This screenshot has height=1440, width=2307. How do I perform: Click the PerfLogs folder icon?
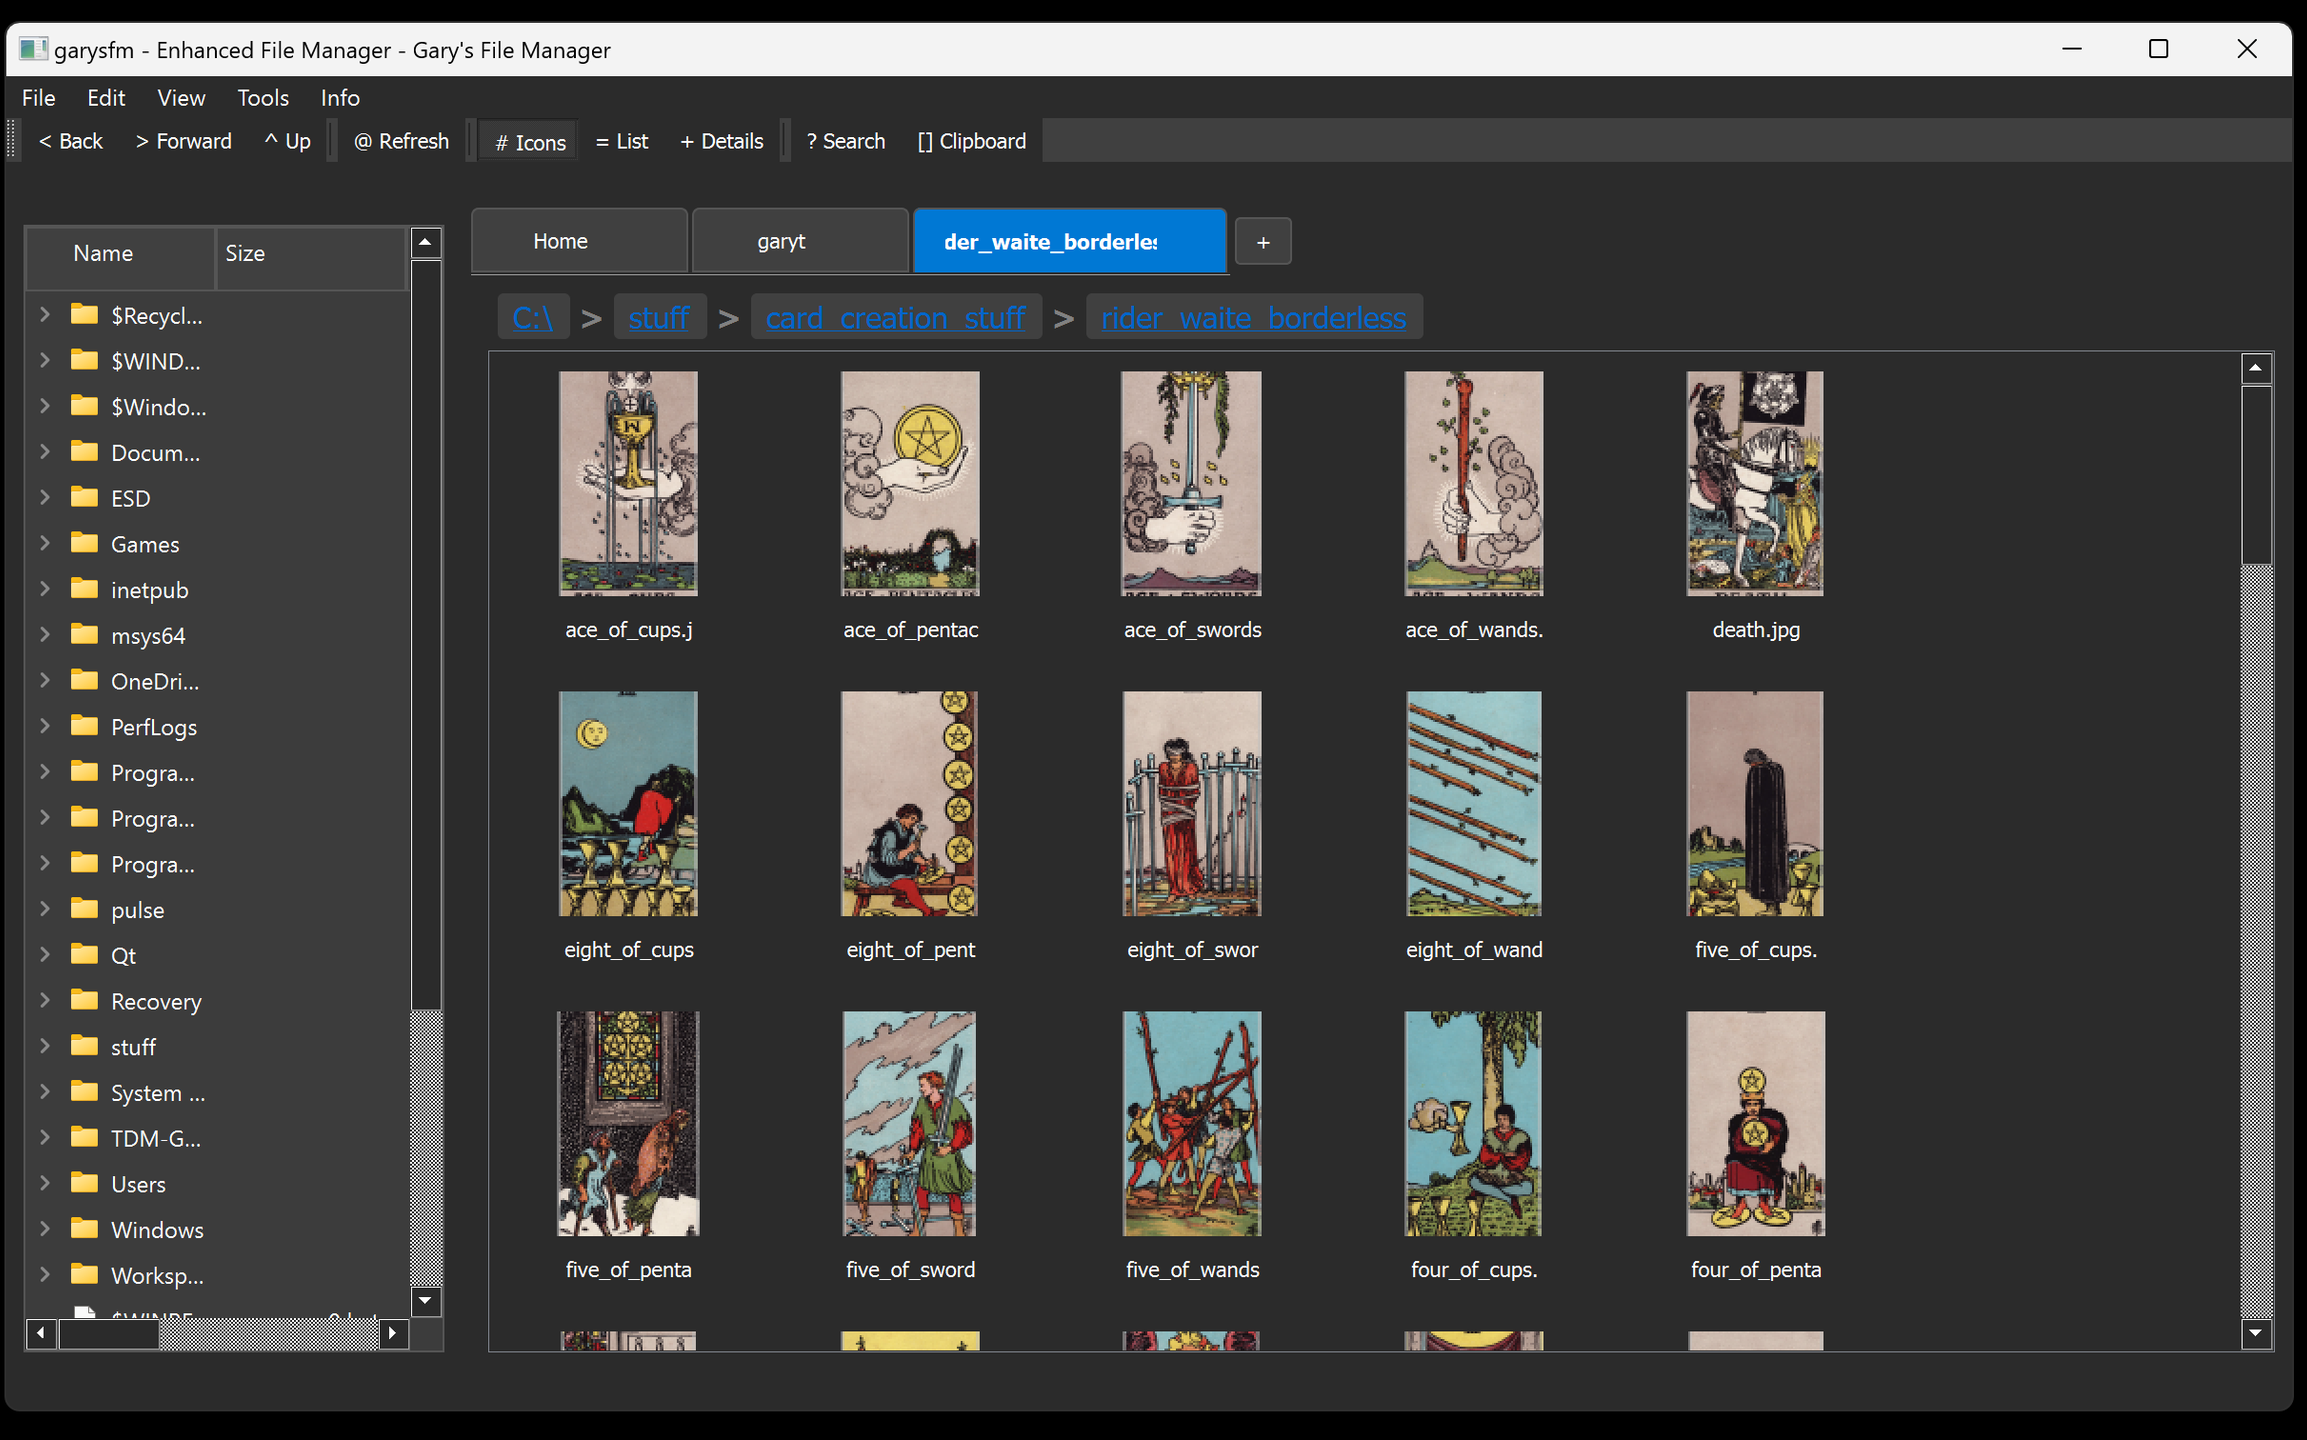point(85,726)
